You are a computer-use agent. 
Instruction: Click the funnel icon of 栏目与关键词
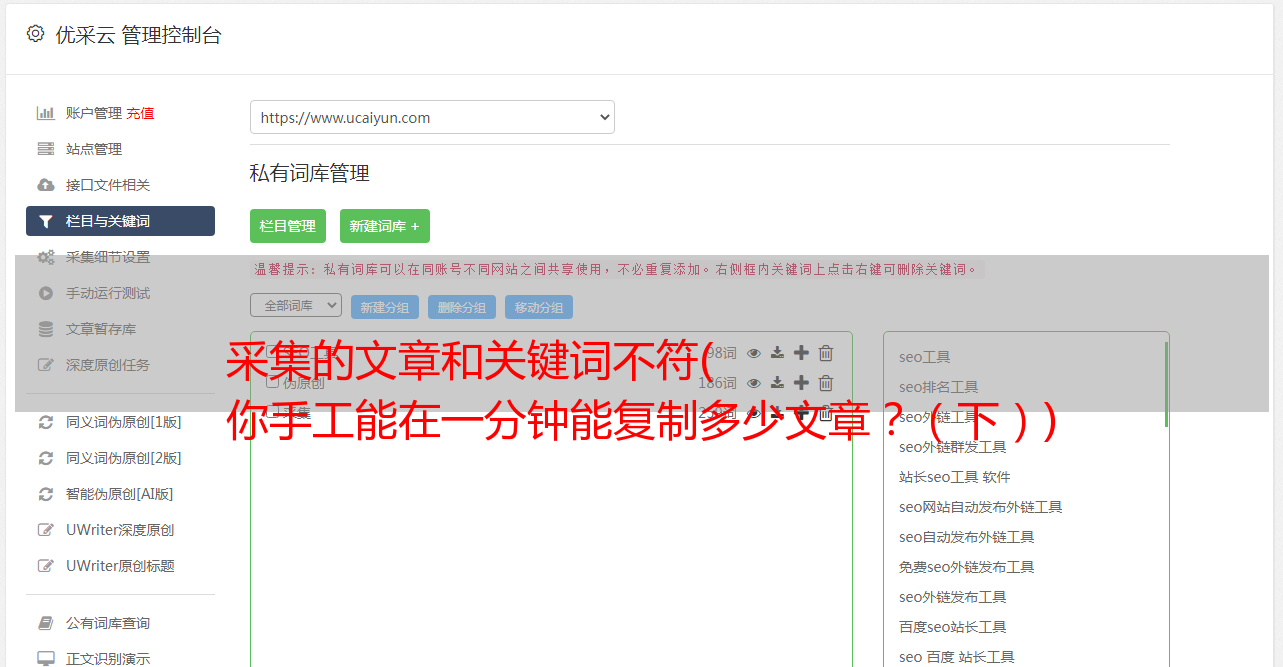46,221
